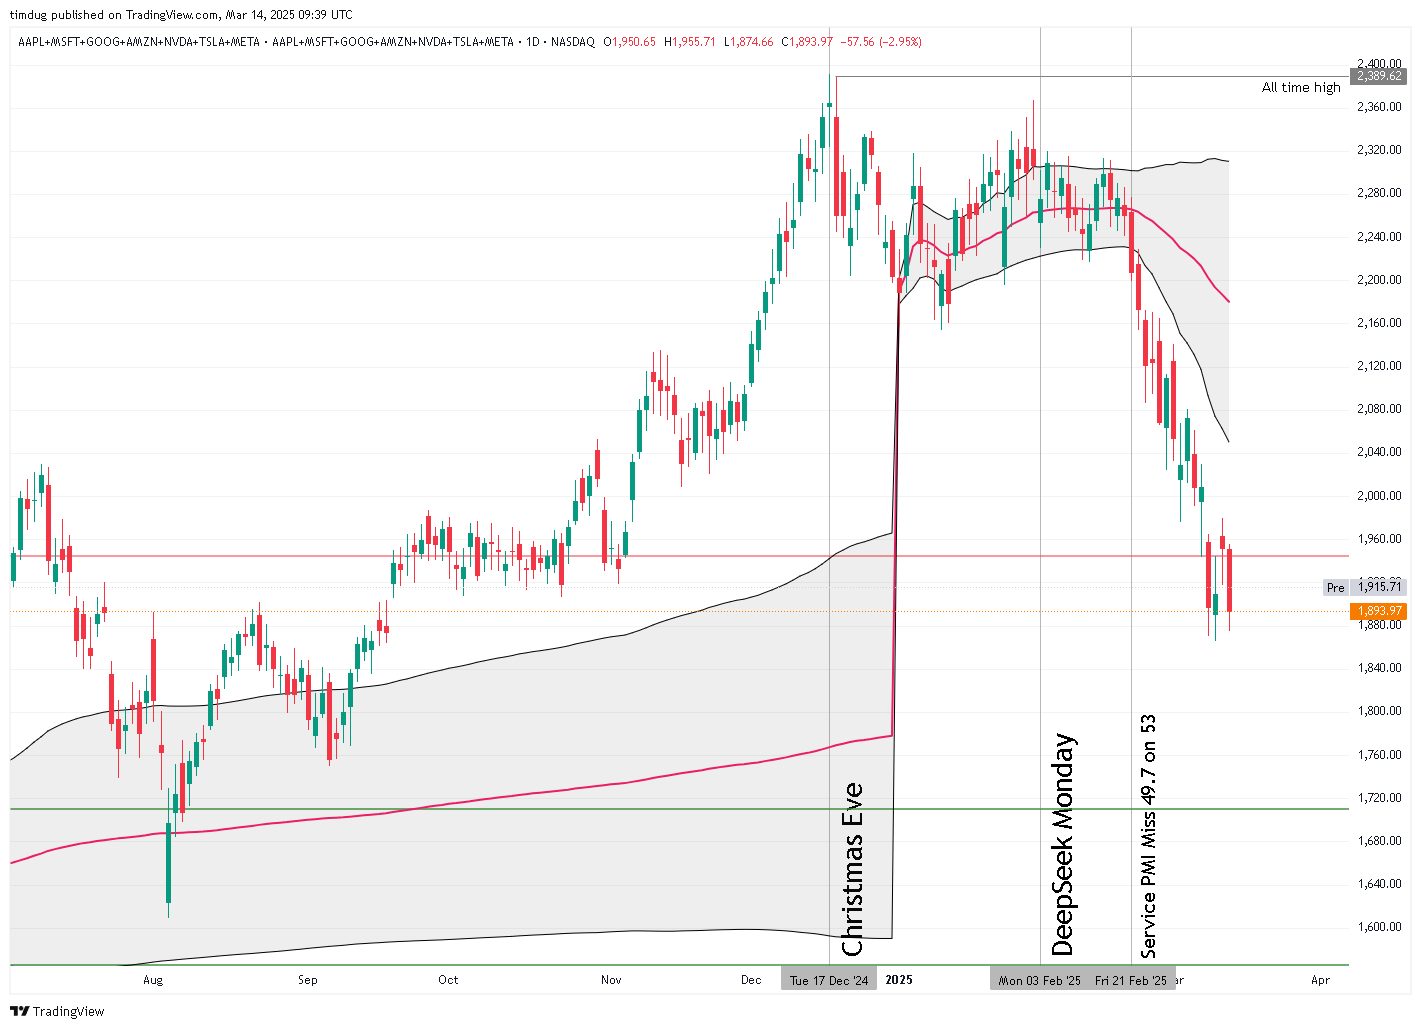Click the 1,640.00 price axis label
The width and height of the screenshot is (1421, 1029).
pyautogui.click(x=1379, y=884)
